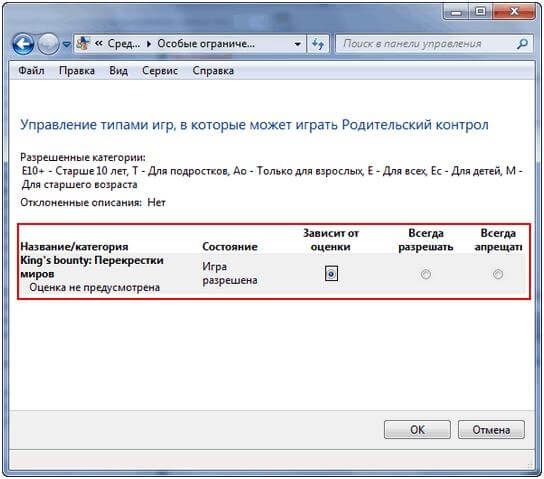The height and width of the screenshot is (479, 544).
Task: Click the «Отклоненные описания: Нет» line
Action: (93, 203)
